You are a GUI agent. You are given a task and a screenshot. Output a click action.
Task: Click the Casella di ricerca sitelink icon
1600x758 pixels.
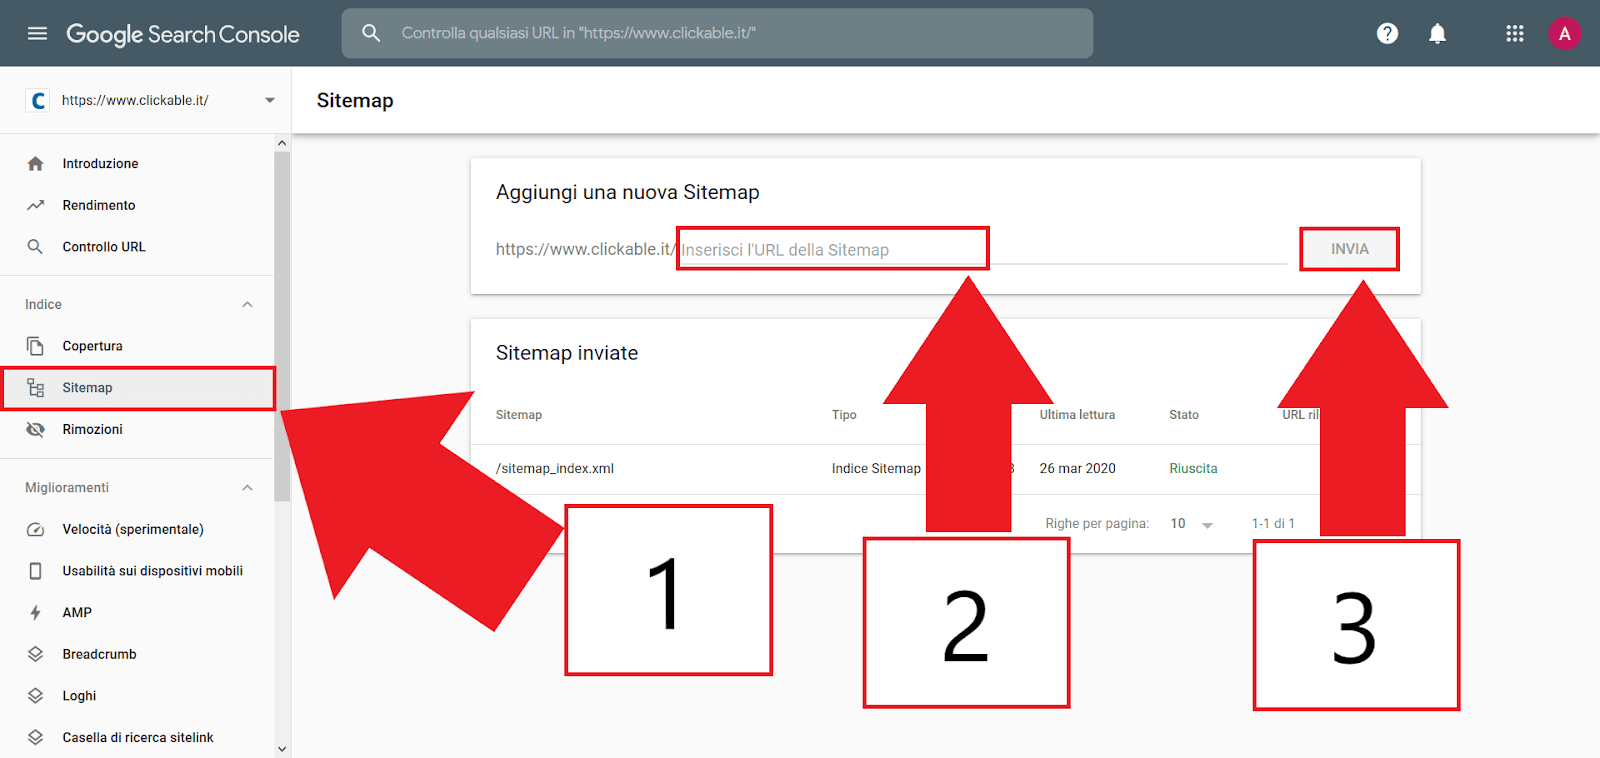coord(35,737)
